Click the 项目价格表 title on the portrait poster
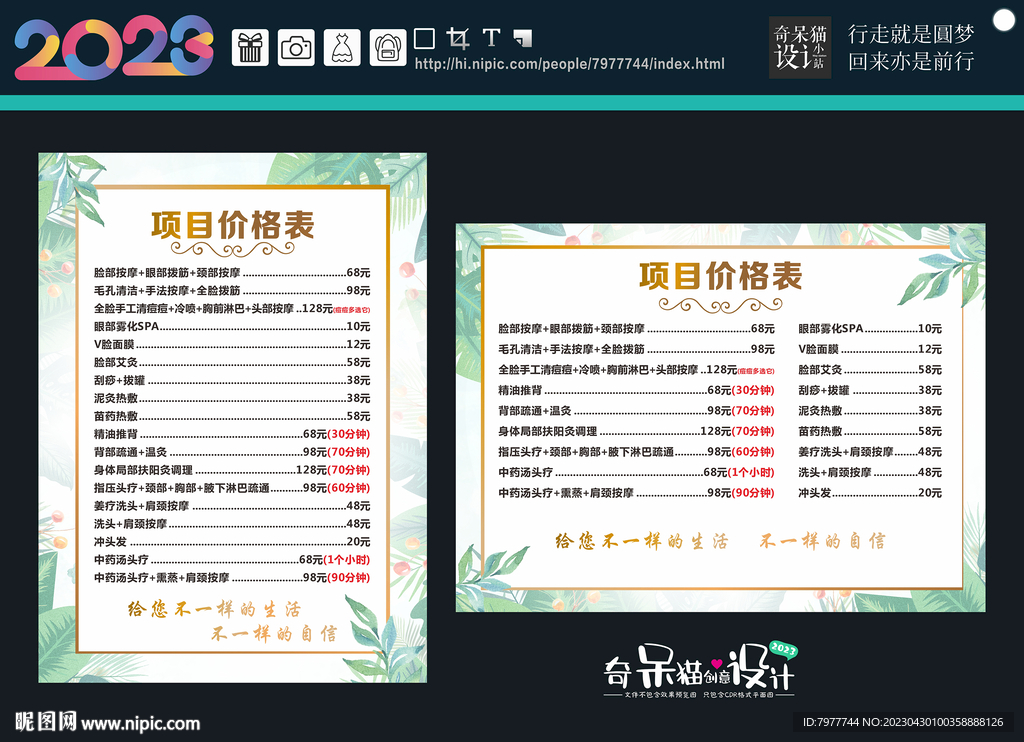The image size is (1024, 742). [x=232, y=225]
